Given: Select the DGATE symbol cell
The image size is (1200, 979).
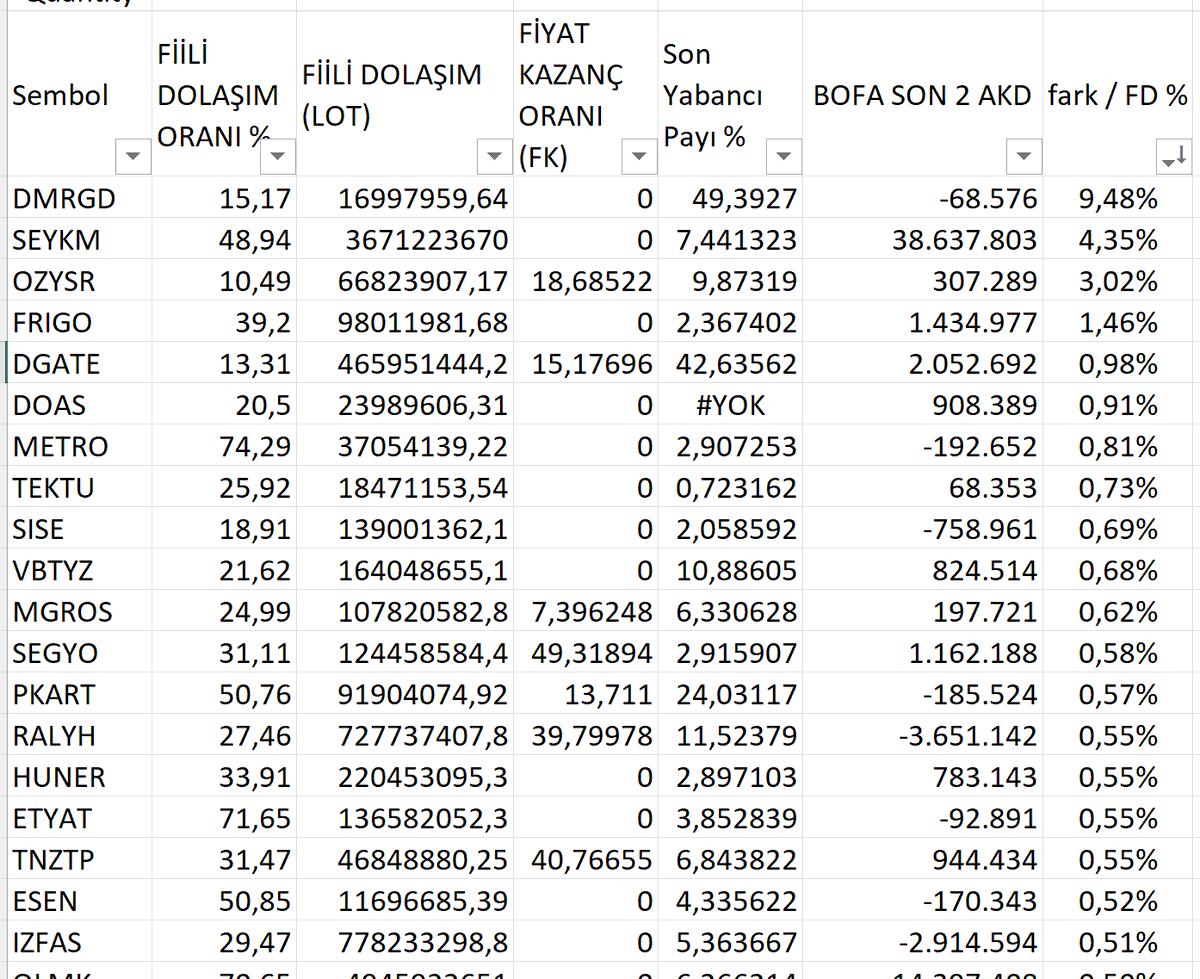Looking at the screenshot, I should [79, 364].
